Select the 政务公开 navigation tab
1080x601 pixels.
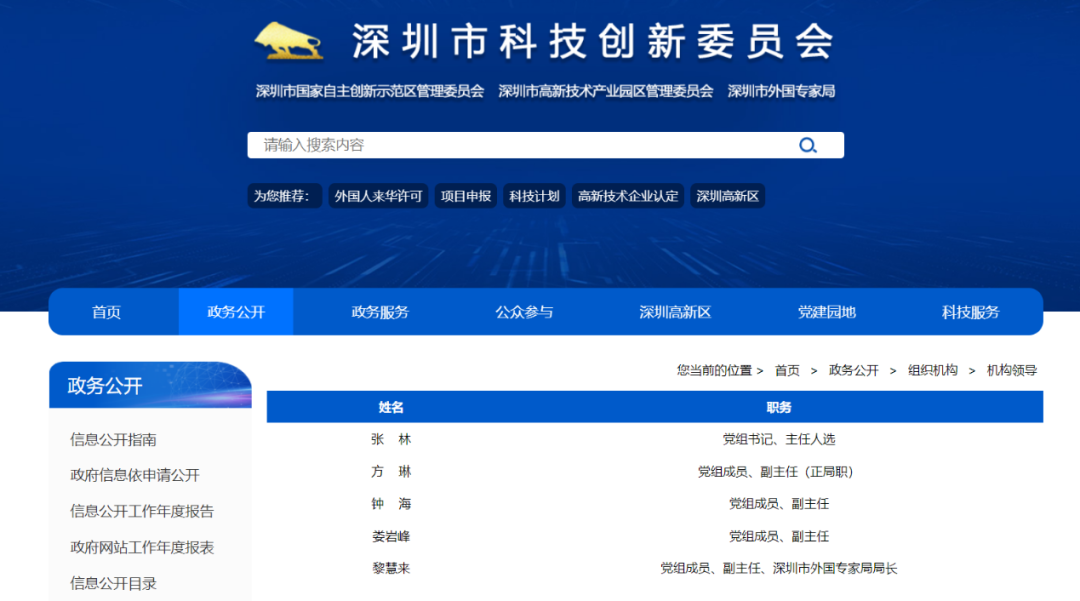coord(236,312)
